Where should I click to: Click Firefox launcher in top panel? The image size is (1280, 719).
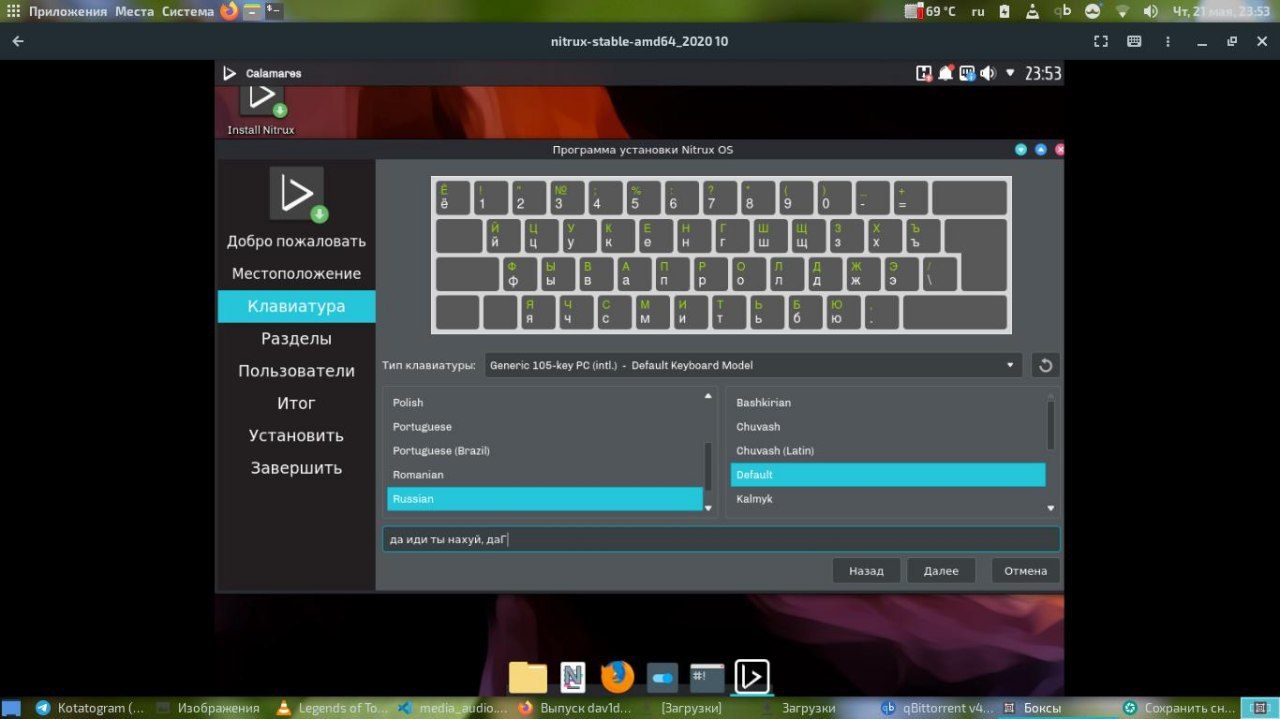(x=229, y=11)
